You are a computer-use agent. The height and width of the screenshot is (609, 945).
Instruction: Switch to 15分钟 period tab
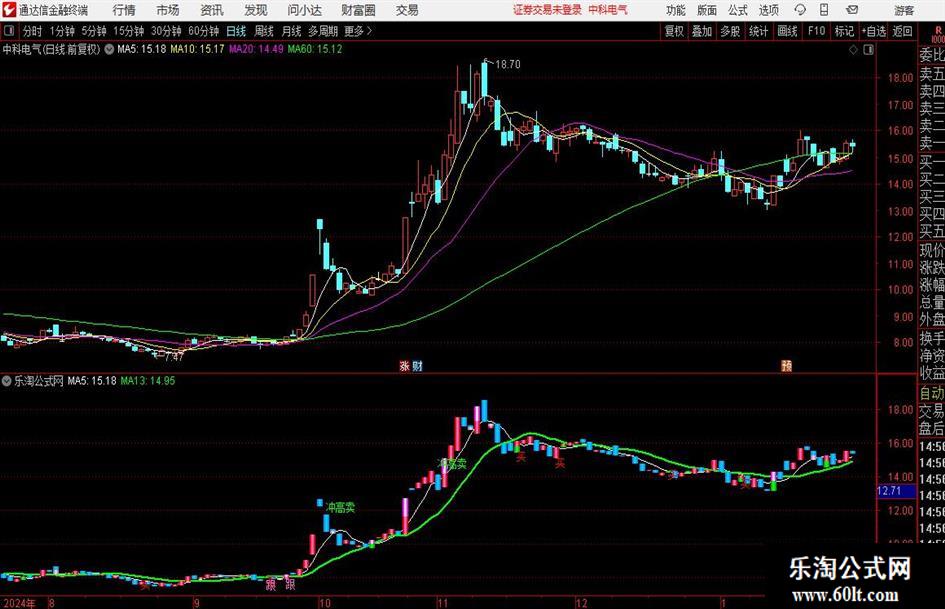click(129, 31)
